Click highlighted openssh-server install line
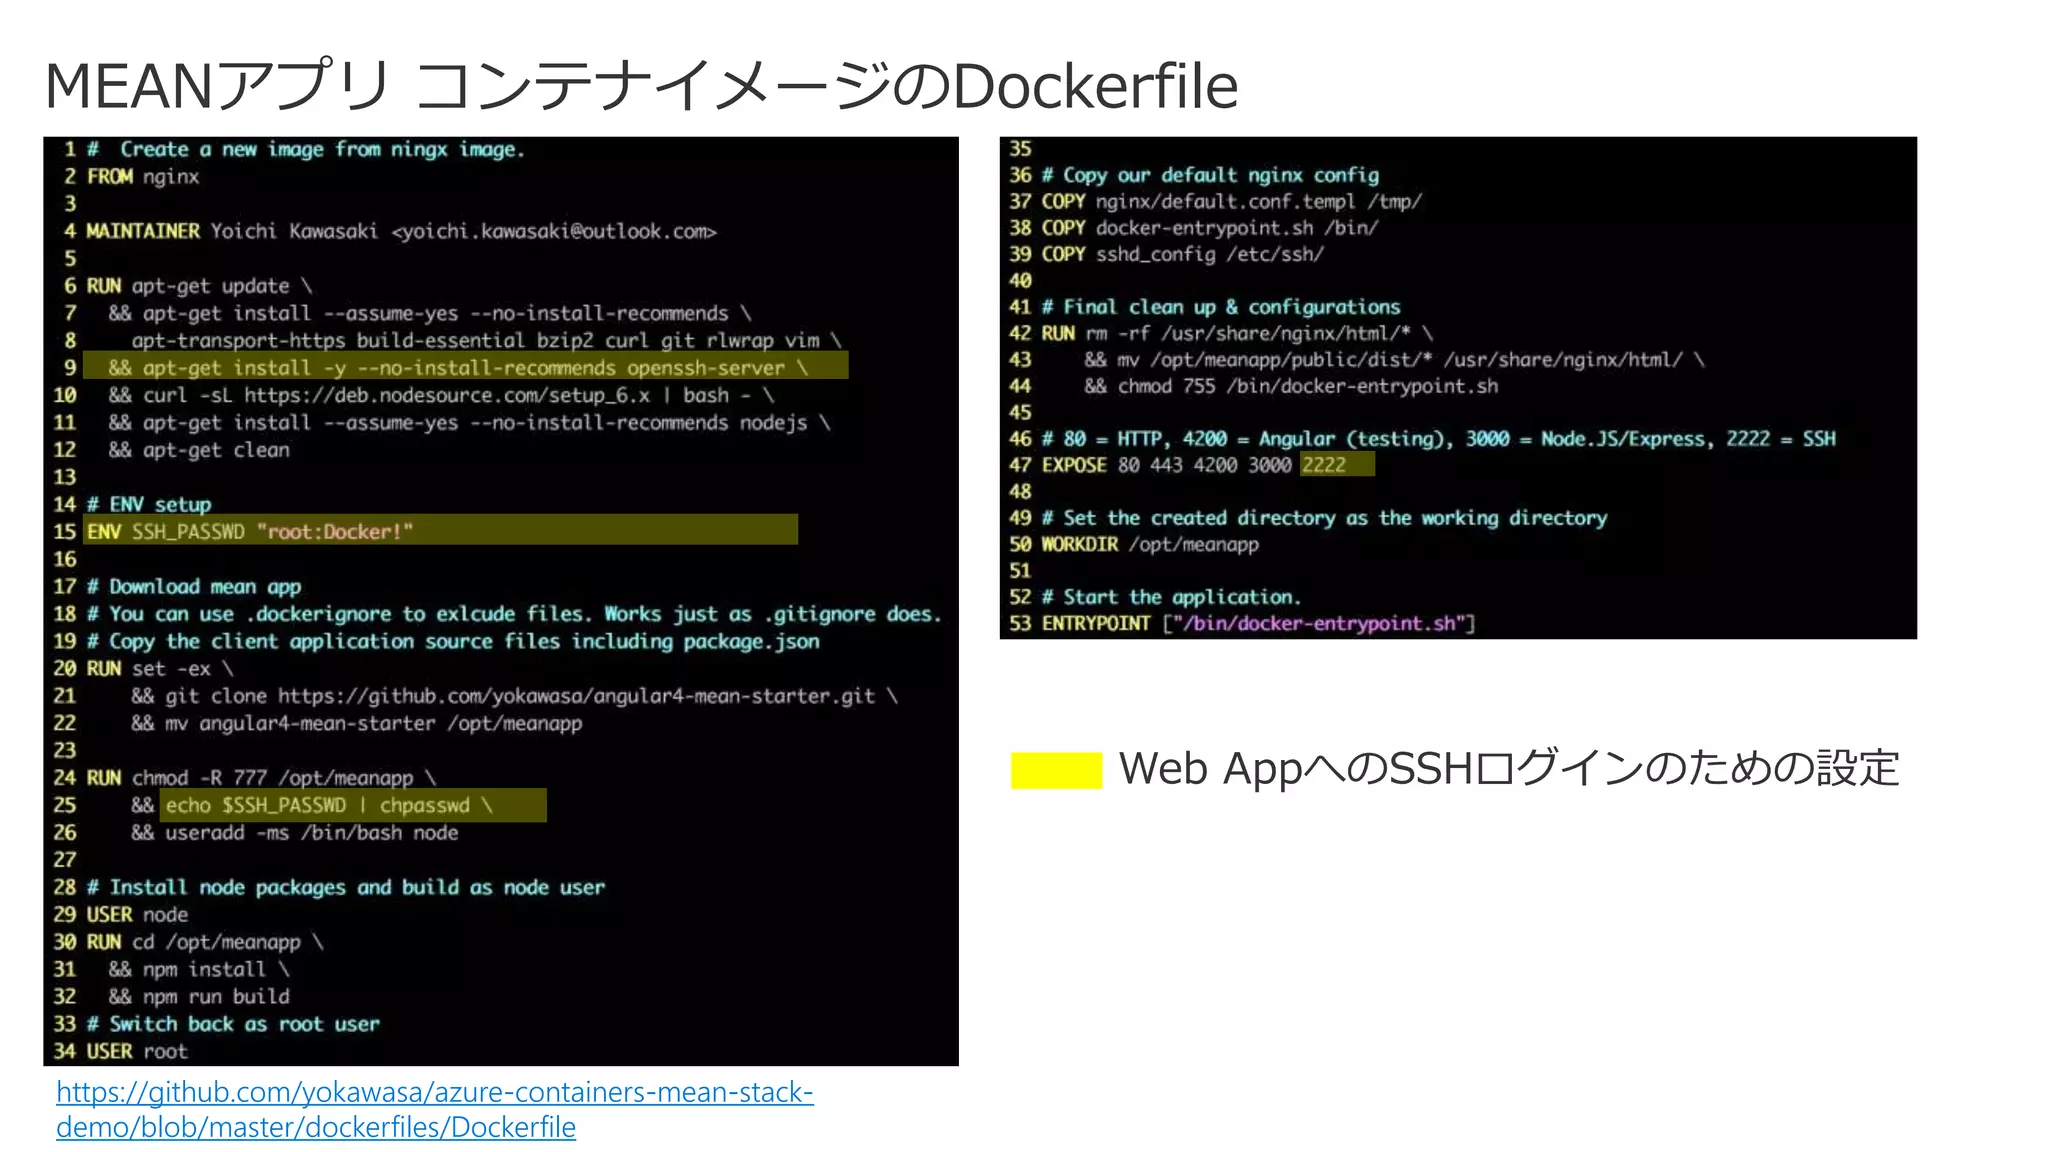Screen dimensions: 2048x1152 (x=466, y=366)
